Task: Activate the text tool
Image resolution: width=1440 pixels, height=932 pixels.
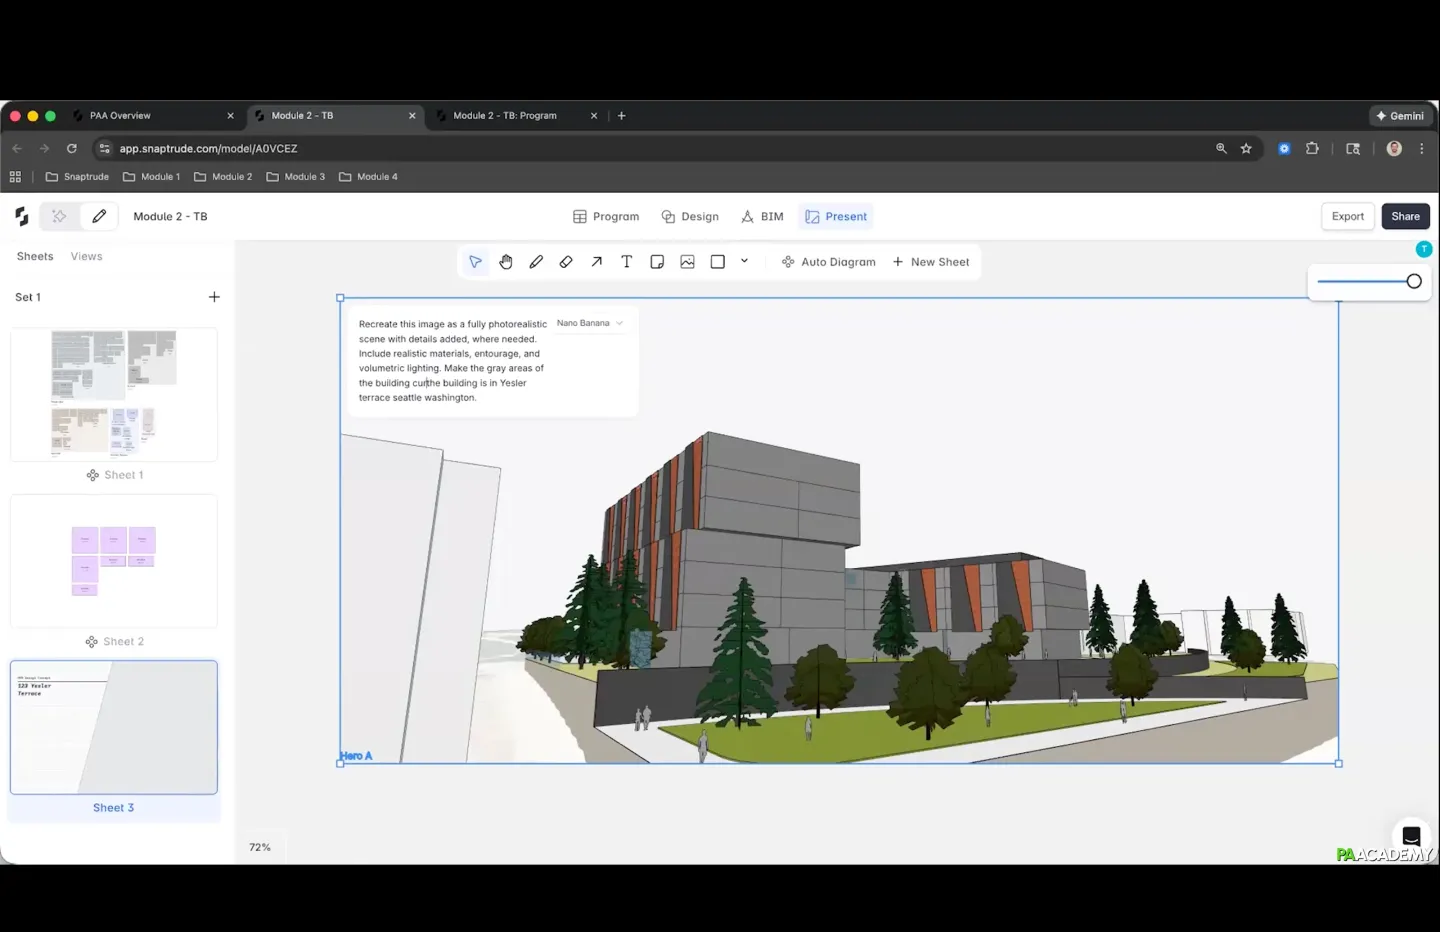Action: point(627,262)
